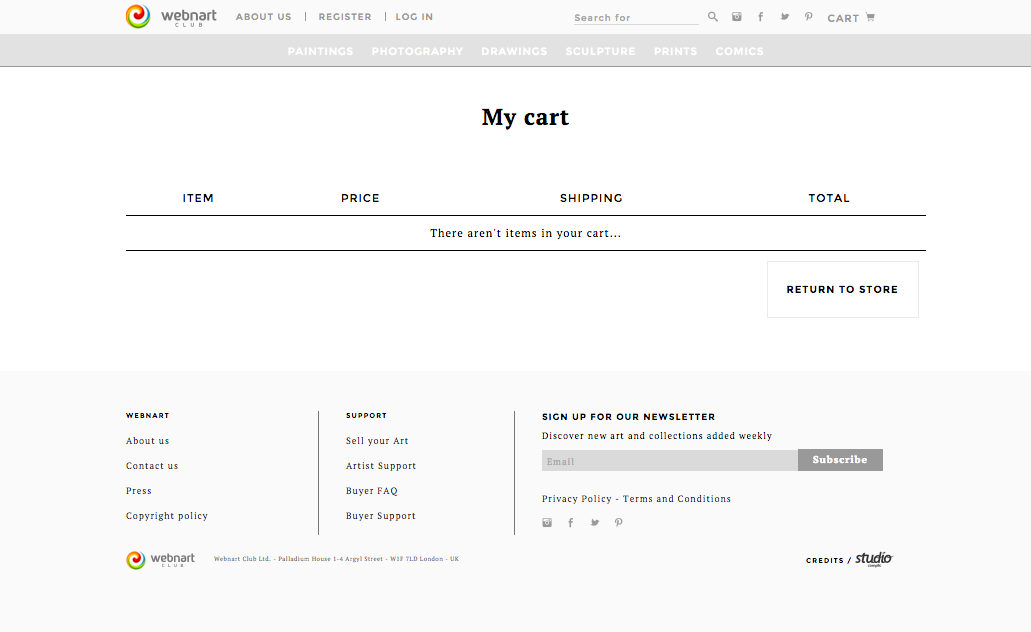Open the footer Instagram icon
Image resolution: width=1031 pixels, height=632 pixels.
pos(547,523)
